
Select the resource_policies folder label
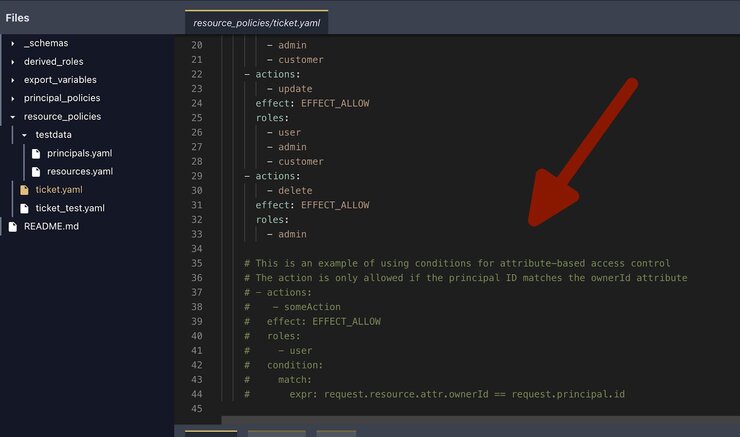[62, 117]
